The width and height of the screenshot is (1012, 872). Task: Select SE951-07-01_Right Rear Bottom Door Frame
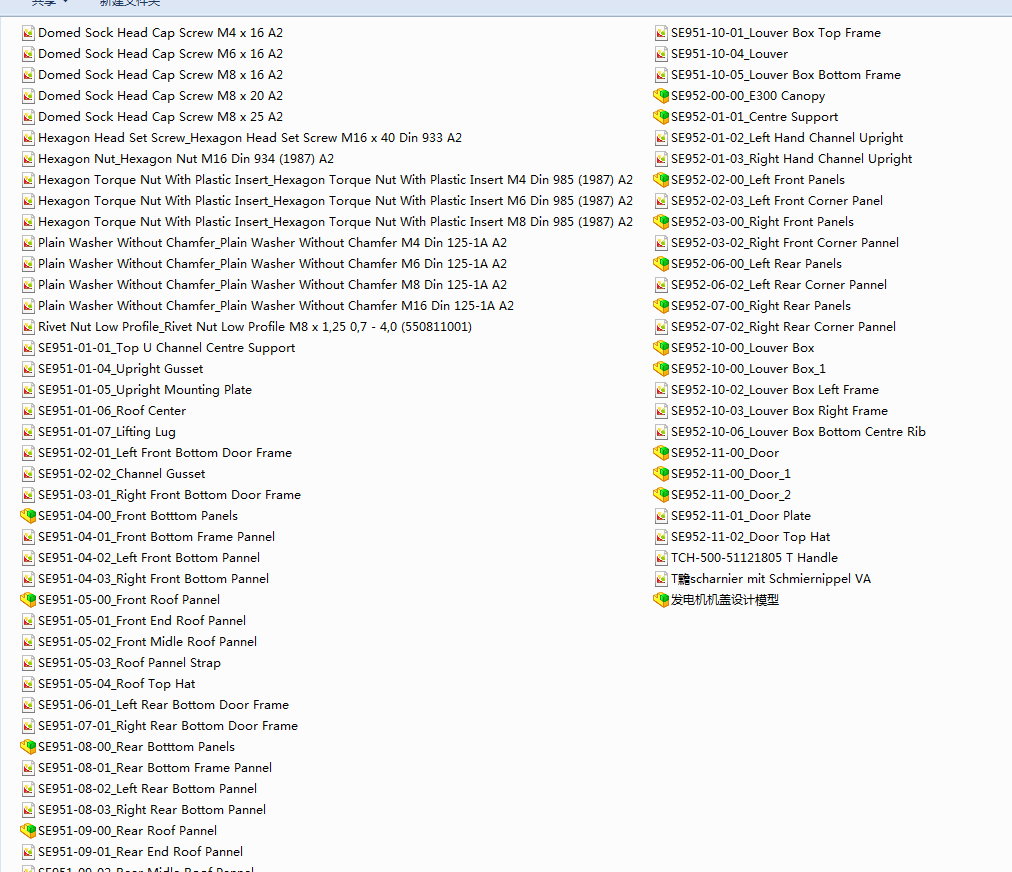click(x=168, y=725)
